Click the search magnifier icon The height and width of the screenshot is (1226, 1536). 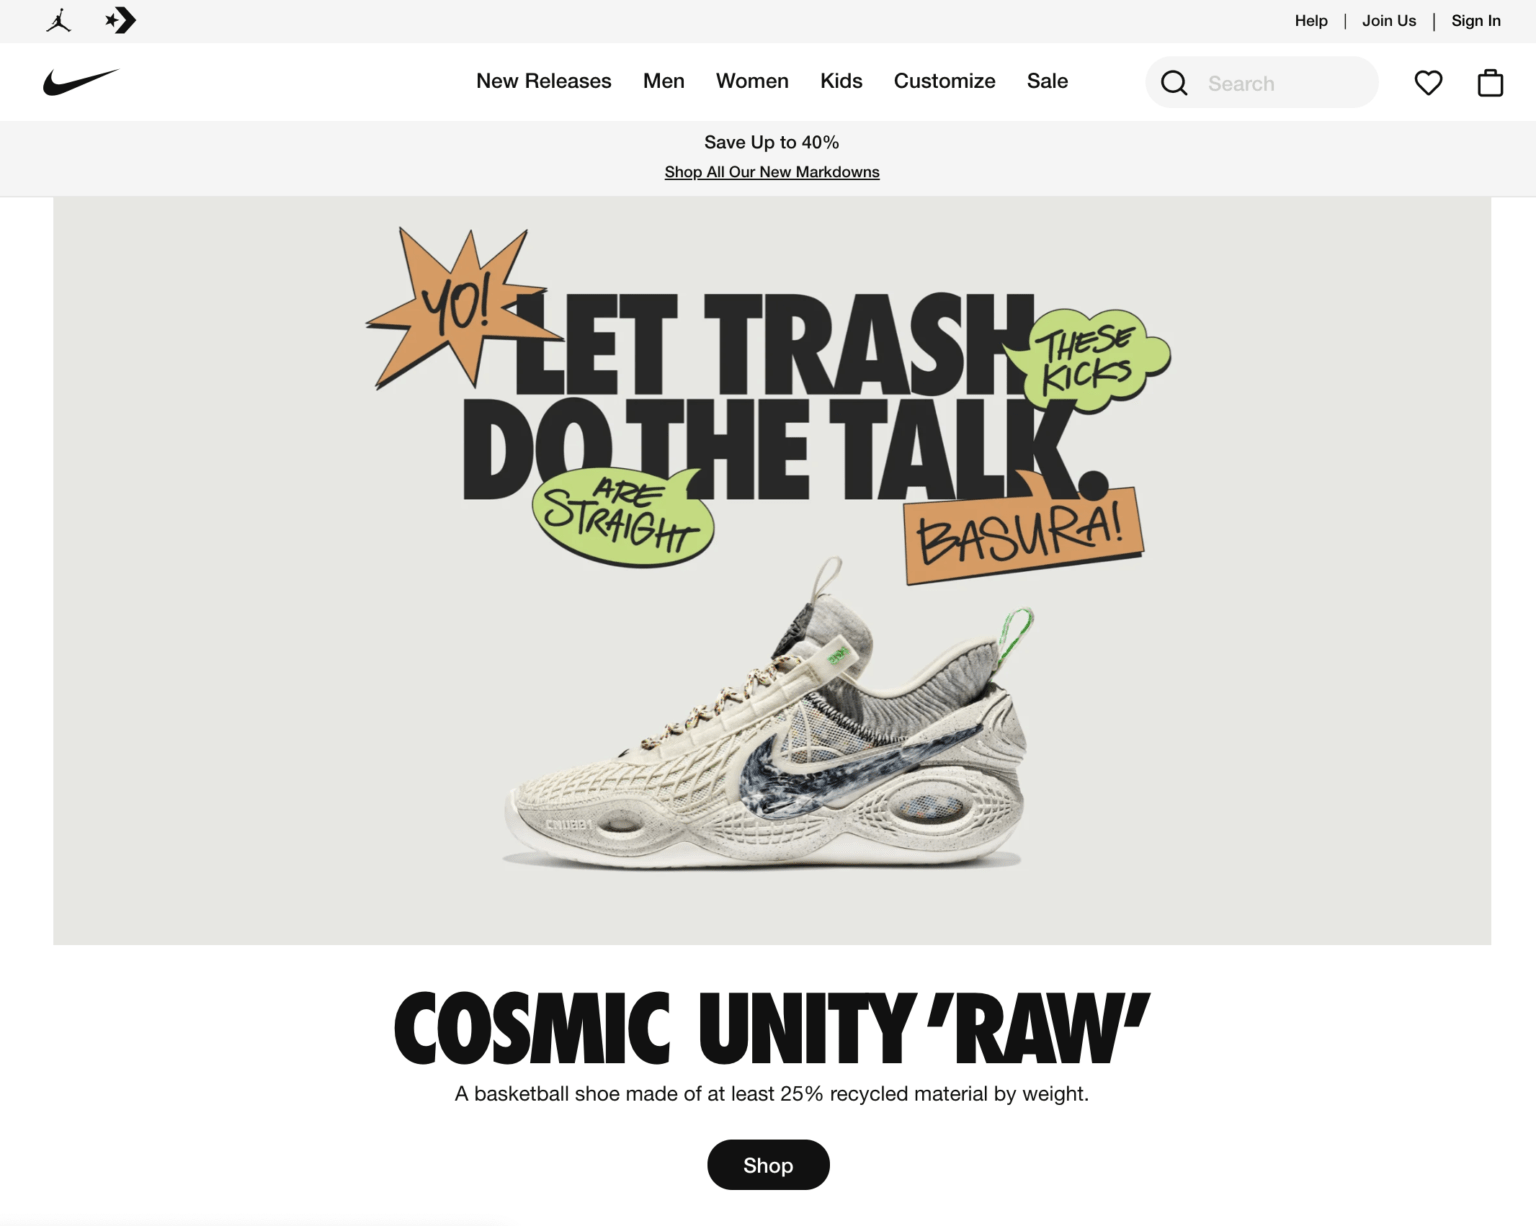click(1174, 83)
